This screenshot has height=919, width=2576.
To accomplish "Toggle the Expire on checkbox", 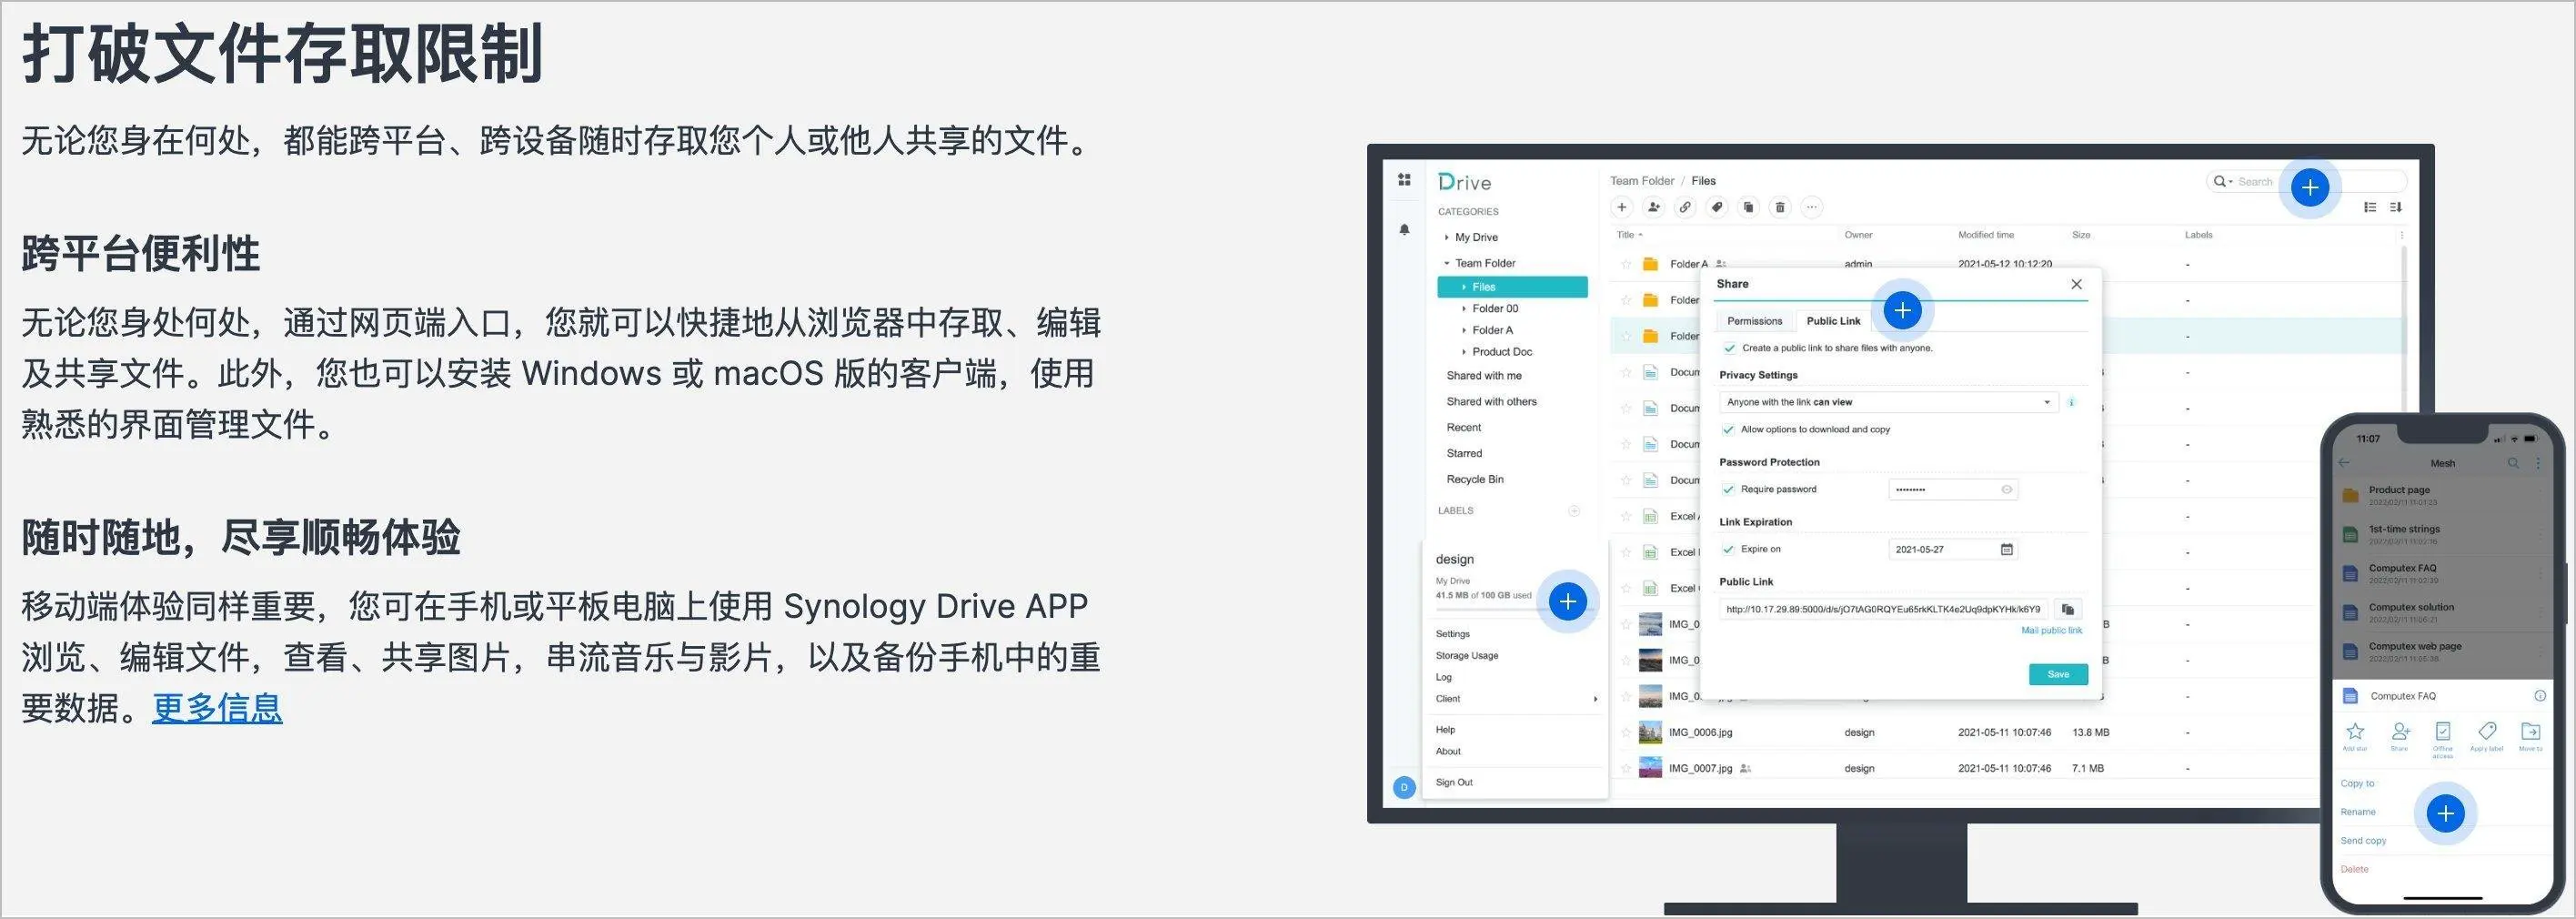I will pyautogui.click(x=1728, y=549).
